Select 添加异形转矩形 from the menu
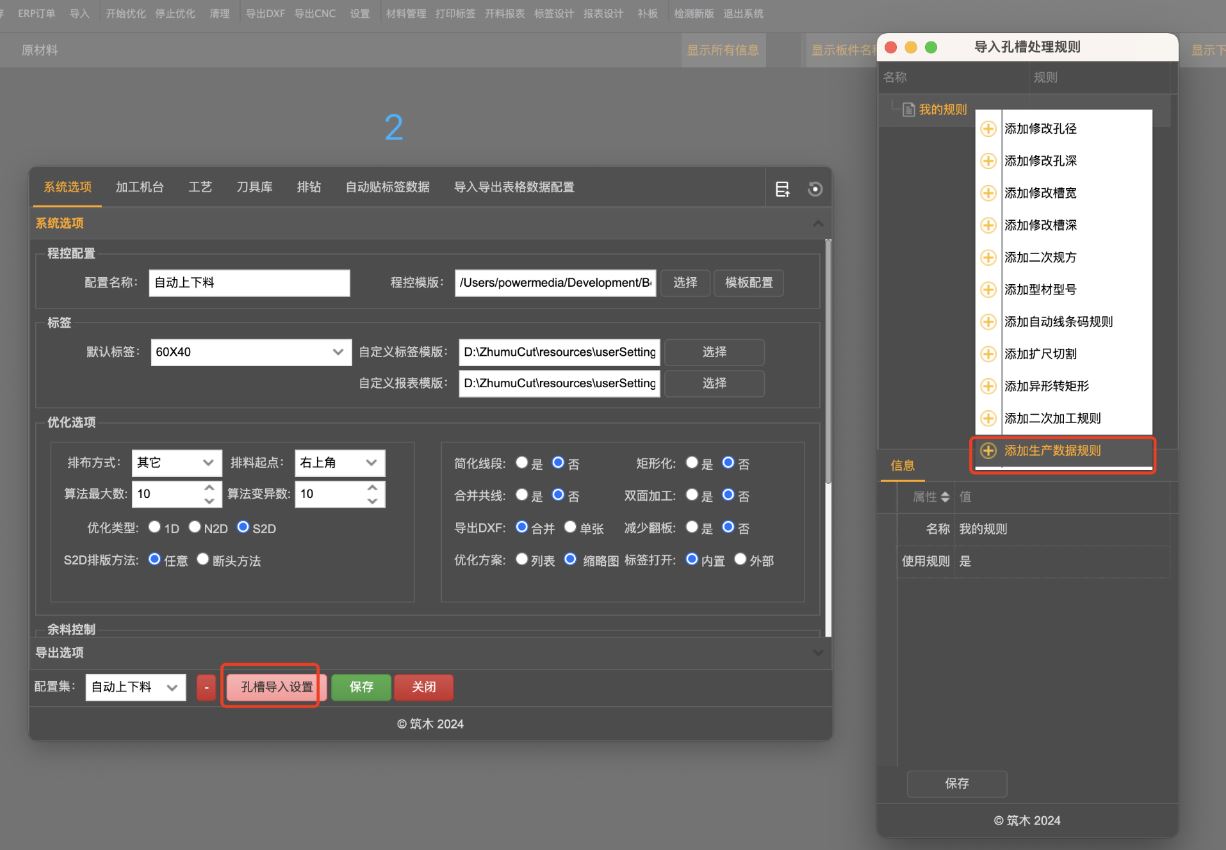 (x=1046, y=386)
